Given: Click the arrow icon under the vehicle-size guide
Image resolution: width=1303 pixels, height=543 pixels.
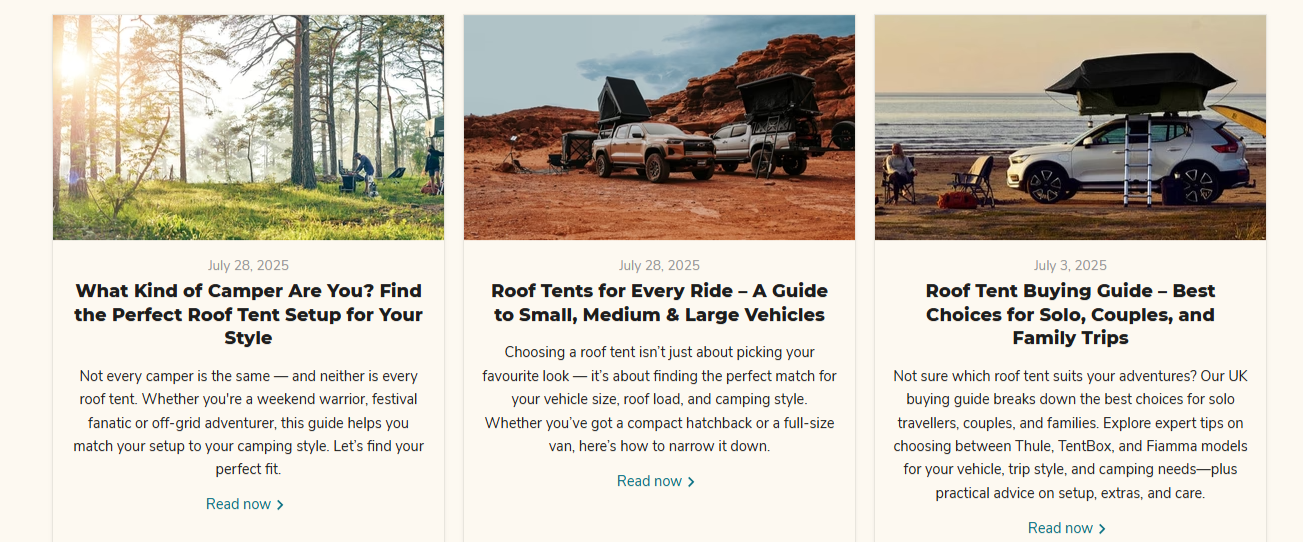Looking at the screenshot, I should 691,482.
